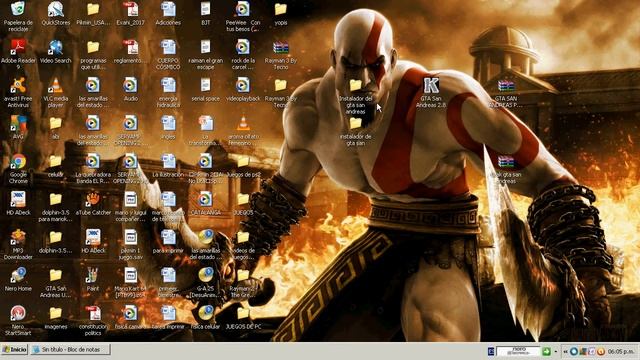
Task: Select the 'crack gta san andreas' archive
Action: 506,168
